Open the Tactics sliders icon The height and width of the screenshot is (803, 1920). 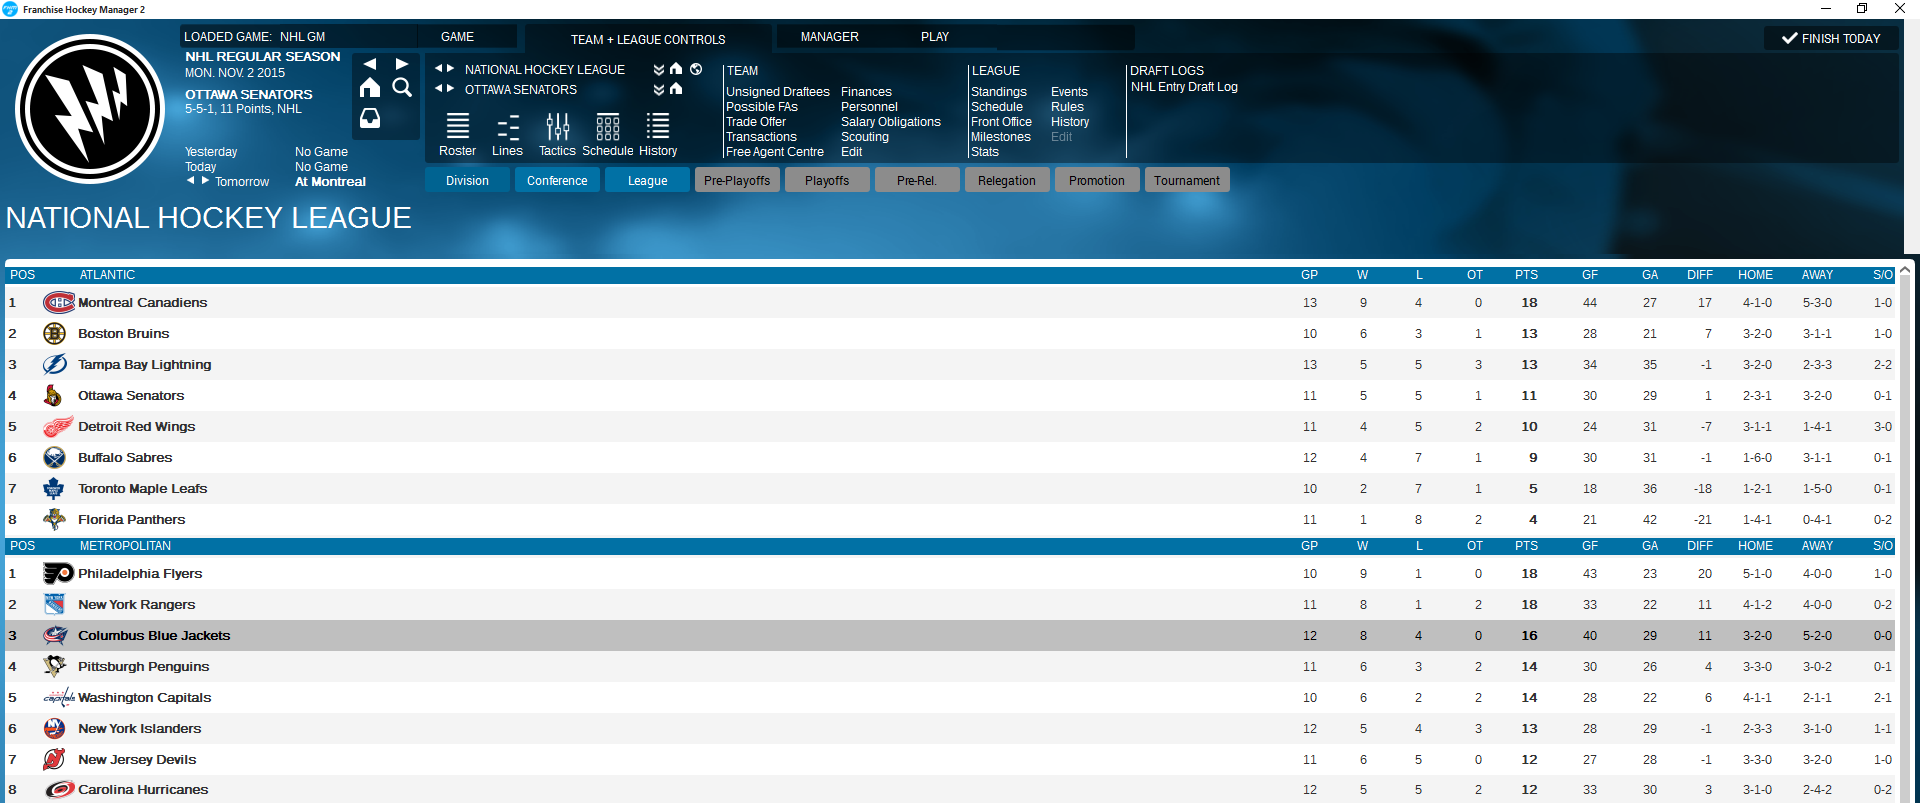tap(557, 128)
